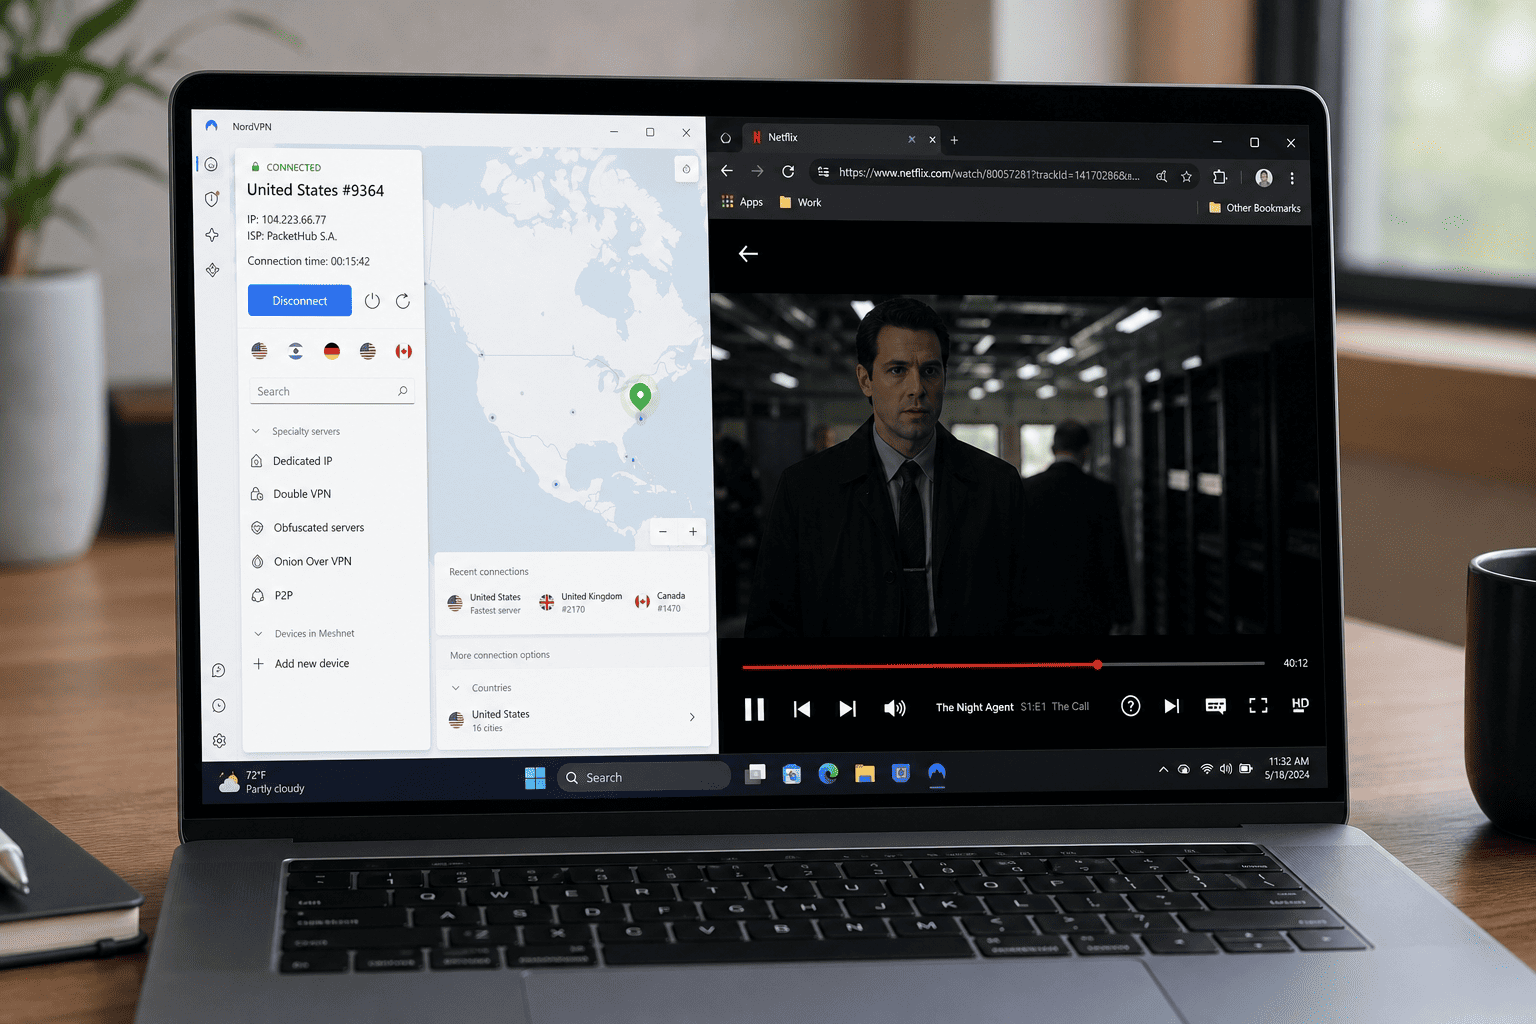Focus the NordVPN Search input field
The width and height of the screenshot is (1536, 1024).
point(332,391)
